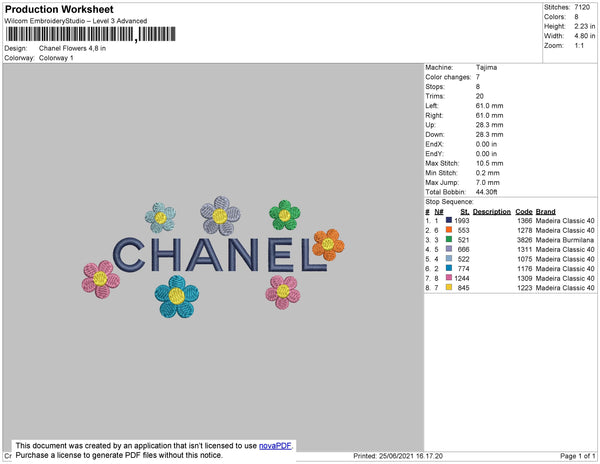Click Max Jump value '7.0 mm'

[488, 182]
